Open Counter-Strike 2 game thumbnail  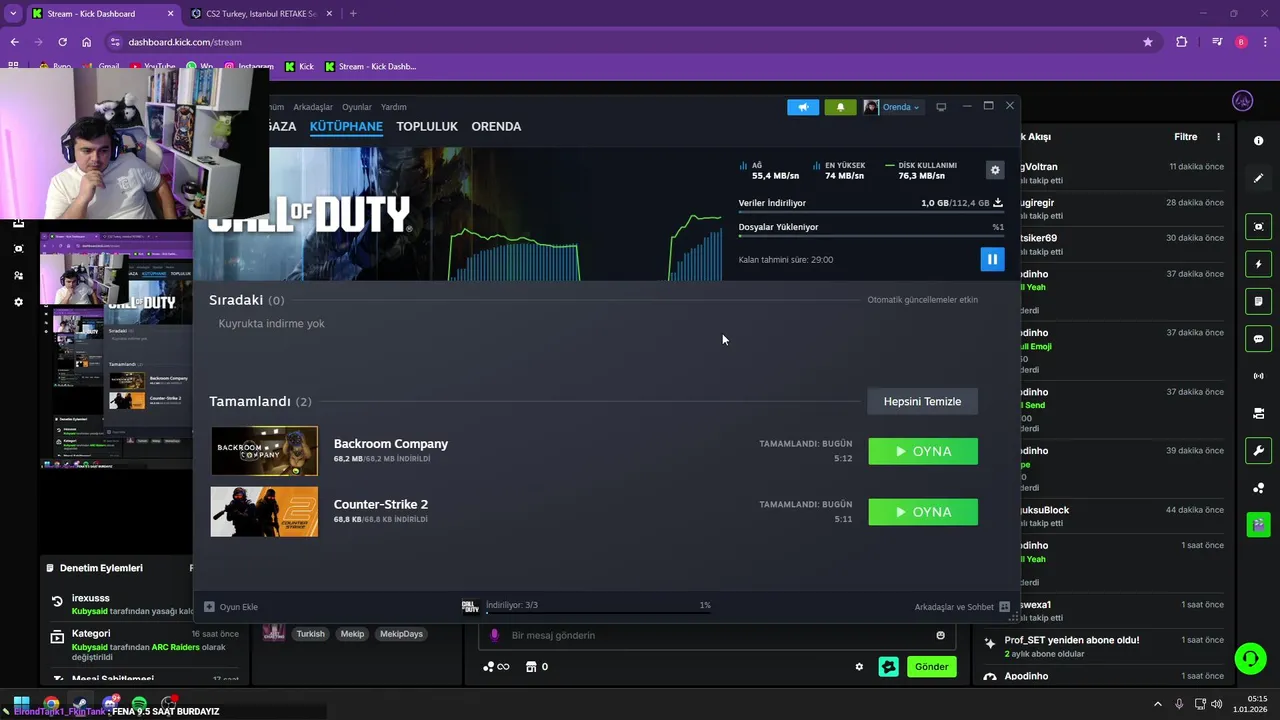[264, 512]
